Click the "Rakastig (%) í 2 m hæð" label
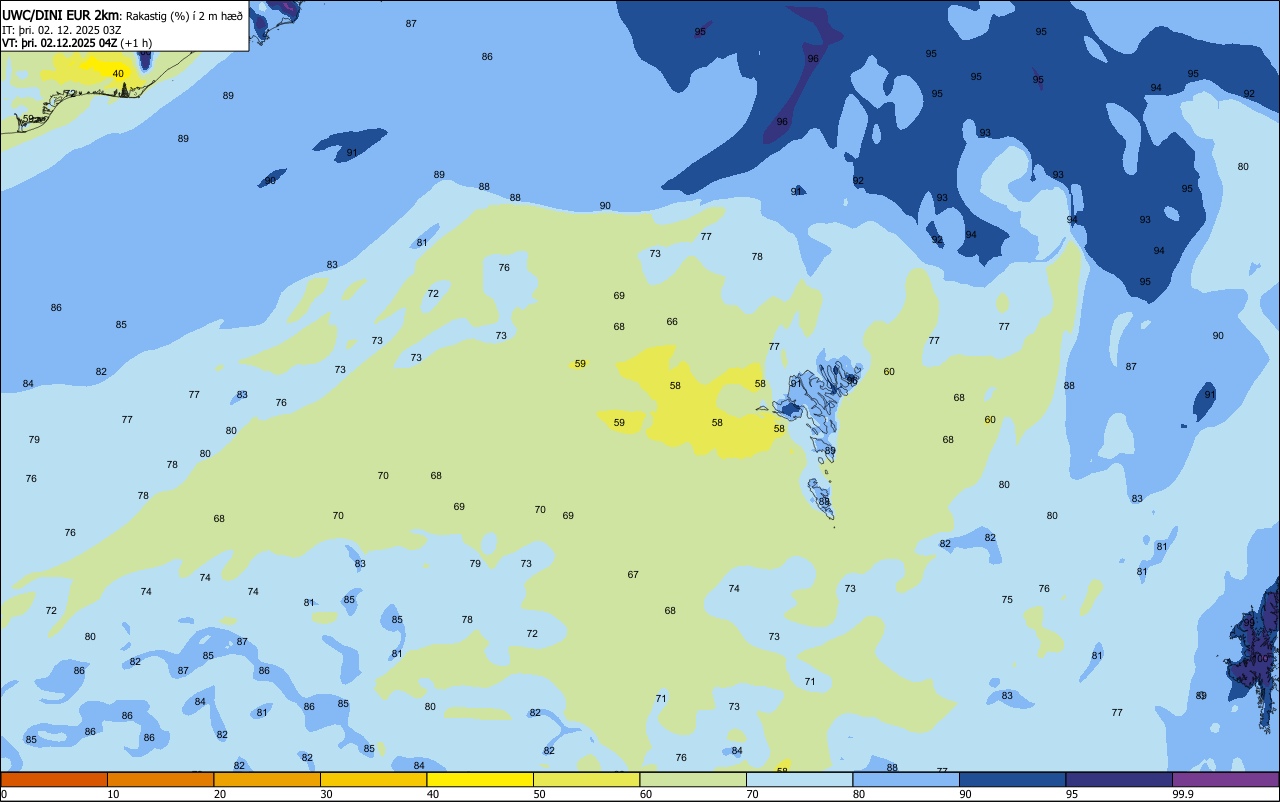The height and width of the screenshot is (802, 1280). coord(184,16)
